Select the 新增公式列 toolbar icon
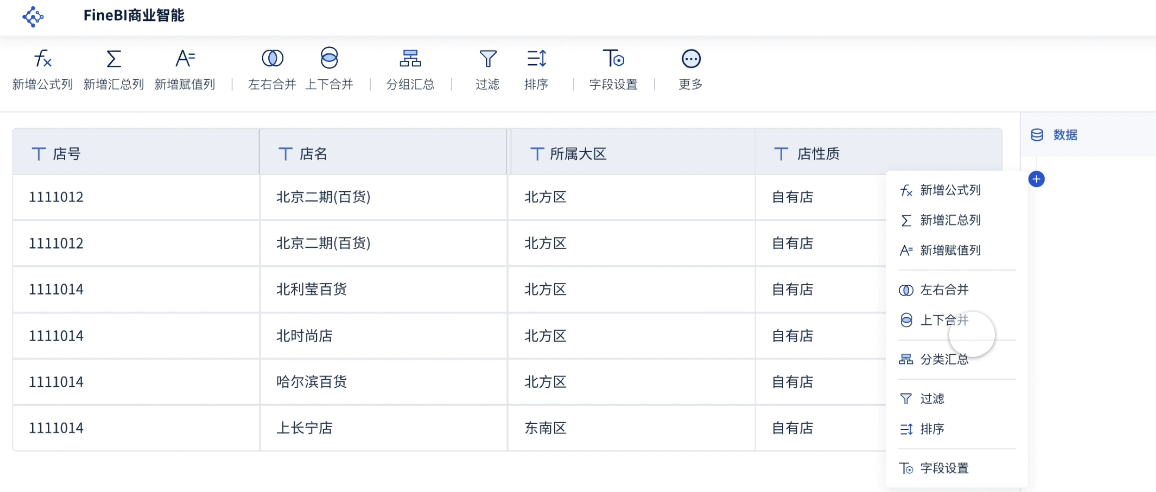 point(42,58)
